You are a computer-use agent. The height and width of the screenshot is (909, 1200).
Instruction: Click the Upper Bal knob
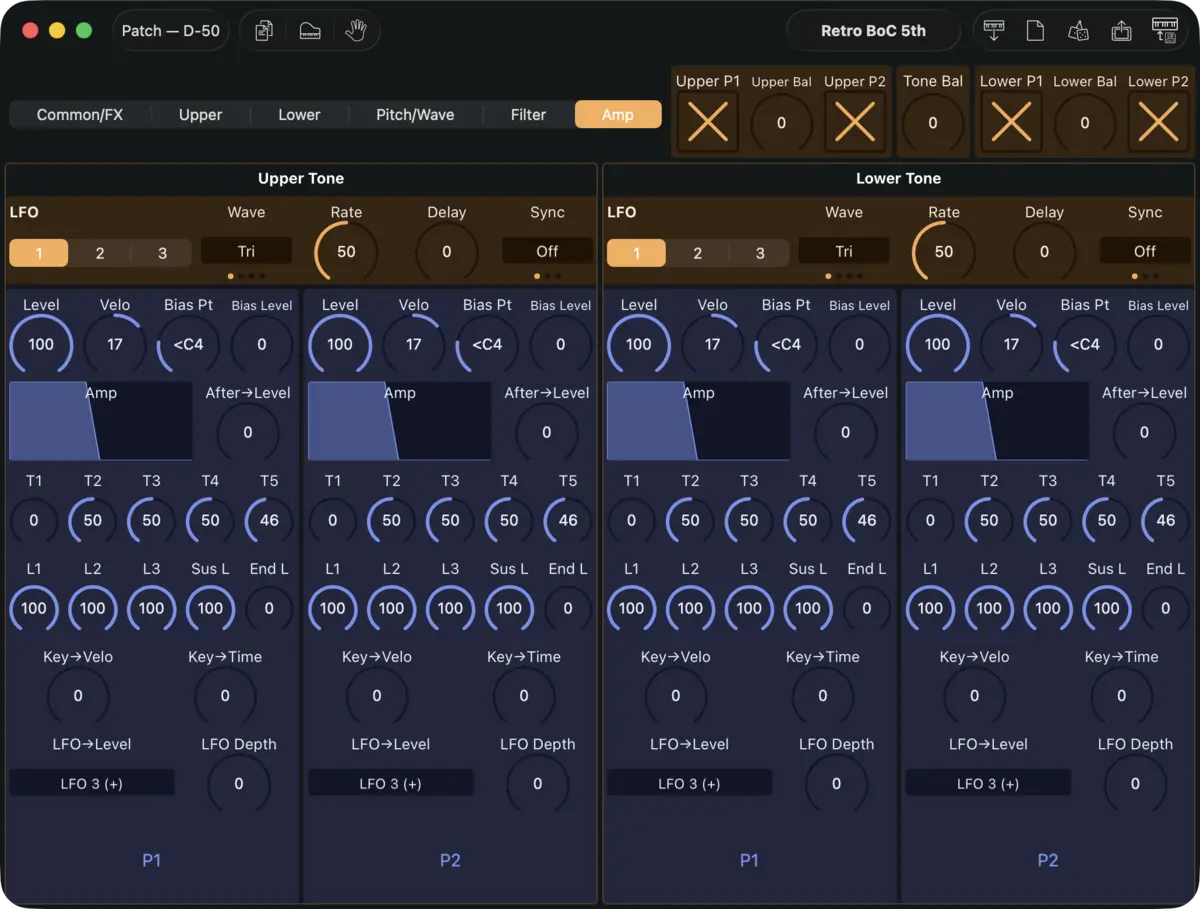[781, 123]
